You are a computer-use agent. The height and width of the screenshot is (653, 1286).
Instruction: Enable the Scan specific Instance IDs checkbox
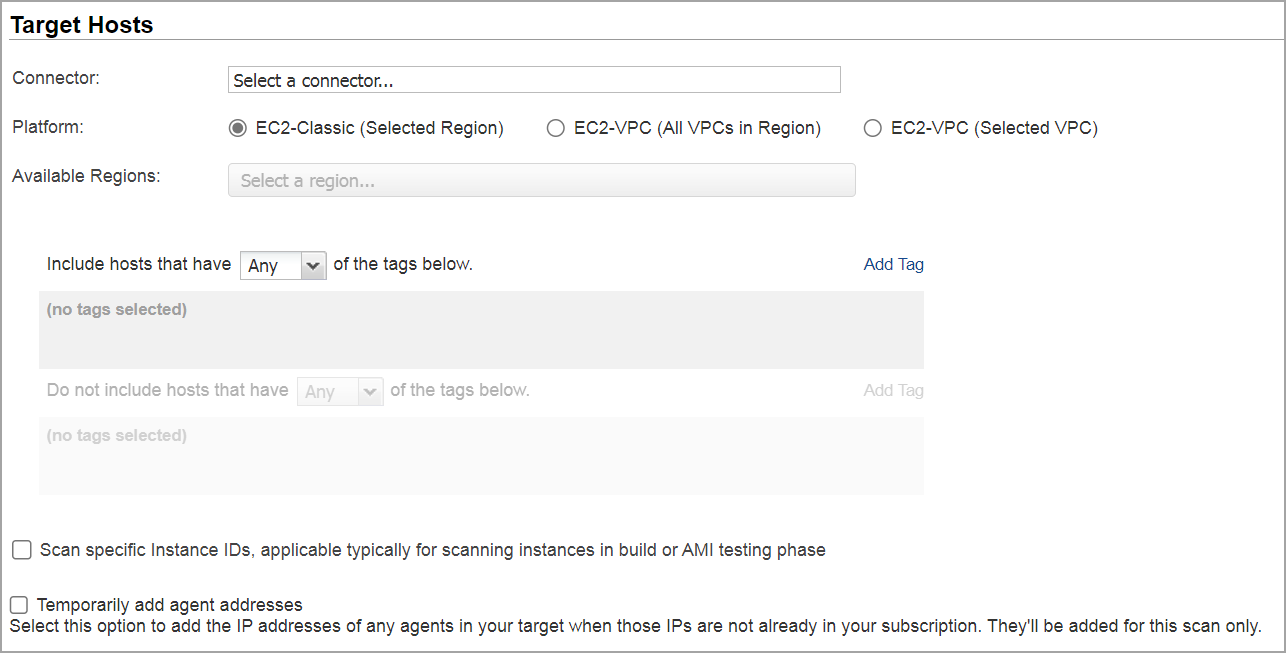21,549
